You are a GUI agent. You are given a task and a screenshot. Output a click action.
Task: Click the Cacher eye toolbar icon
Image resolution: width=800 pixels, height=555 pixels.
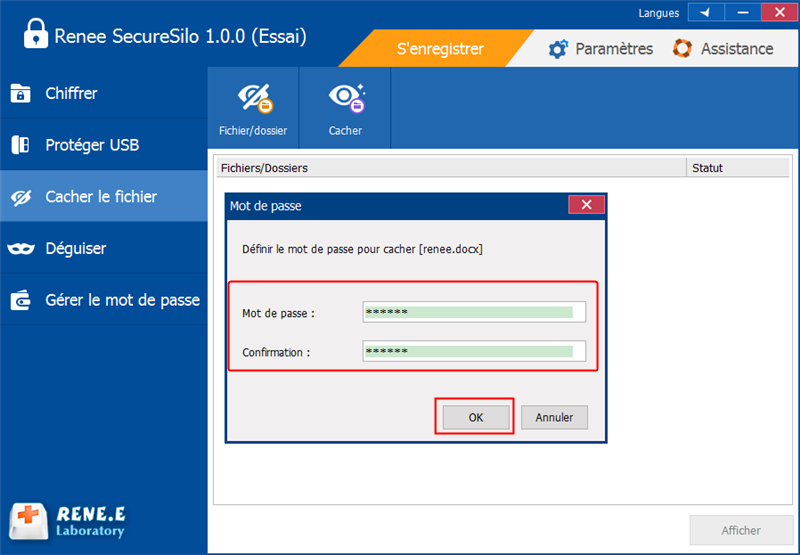pyautogui.click(x=346, y=98)
